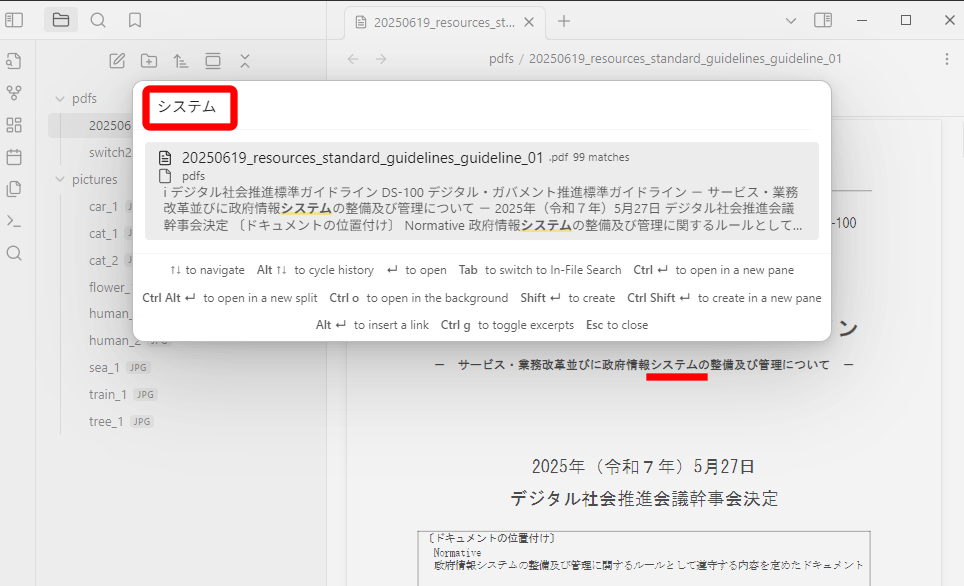Open the 202506 file in pdfs folder

click(x=110, y=125)
